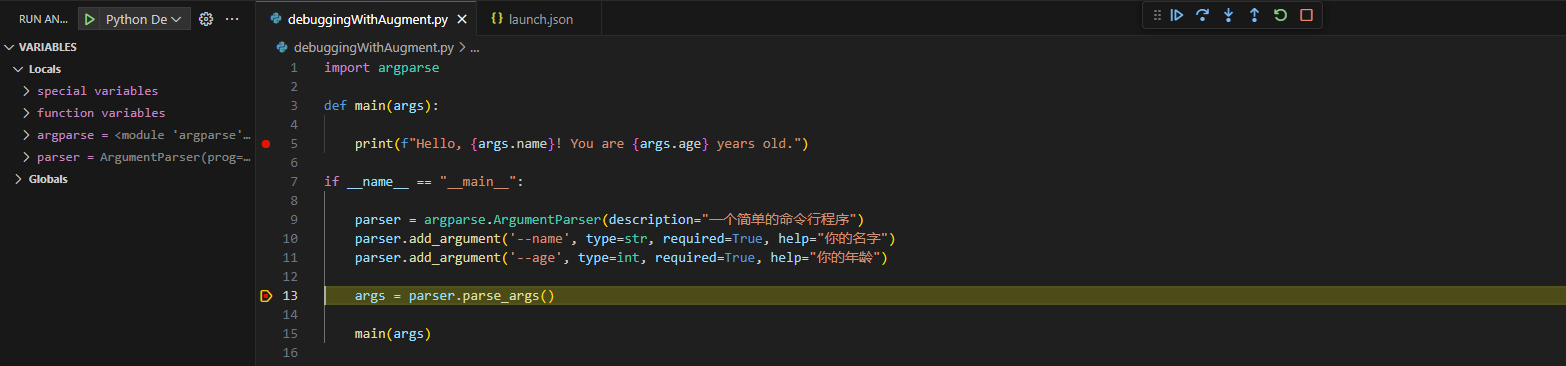This screenshot has width=1566, height=366.
Task: Close the debuggingWithAugment.py tab
Action: click(461, 19)
